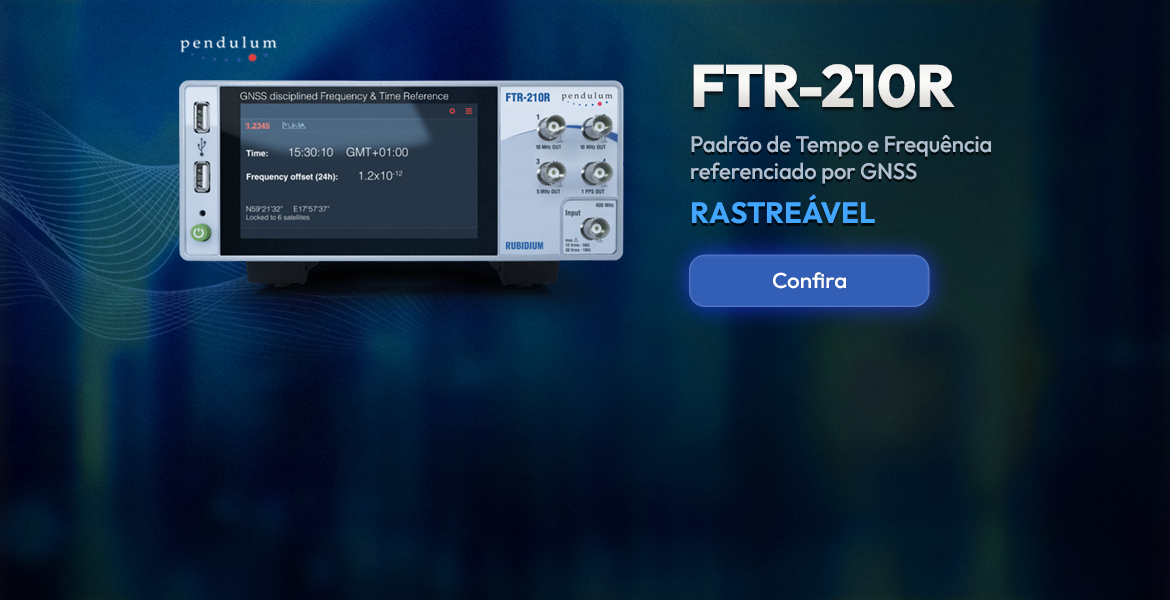Viewport: 1170px width, 600px height.
Task: Click the frequency offset value 1.2x10-12
Action: pos(380,176)
